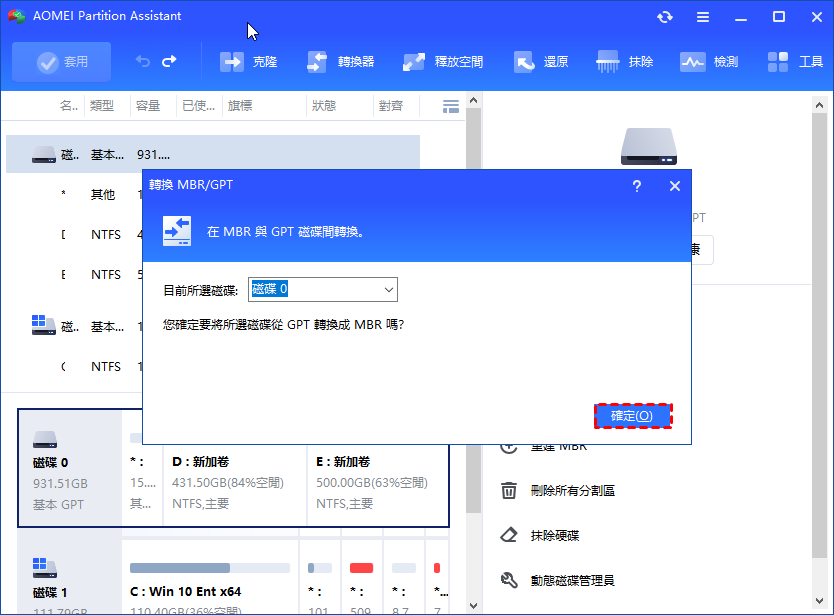
Task: Click the usage bar of partition C:
Action: click(x=210, y=568)
